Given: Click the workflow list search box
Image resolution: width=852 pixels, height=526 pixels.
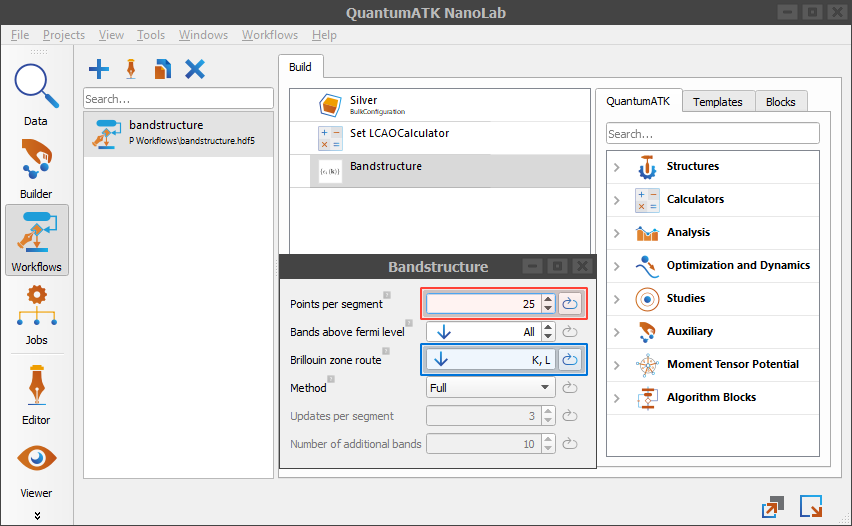Looking at the screenshot, I should (x=178, y=99).
